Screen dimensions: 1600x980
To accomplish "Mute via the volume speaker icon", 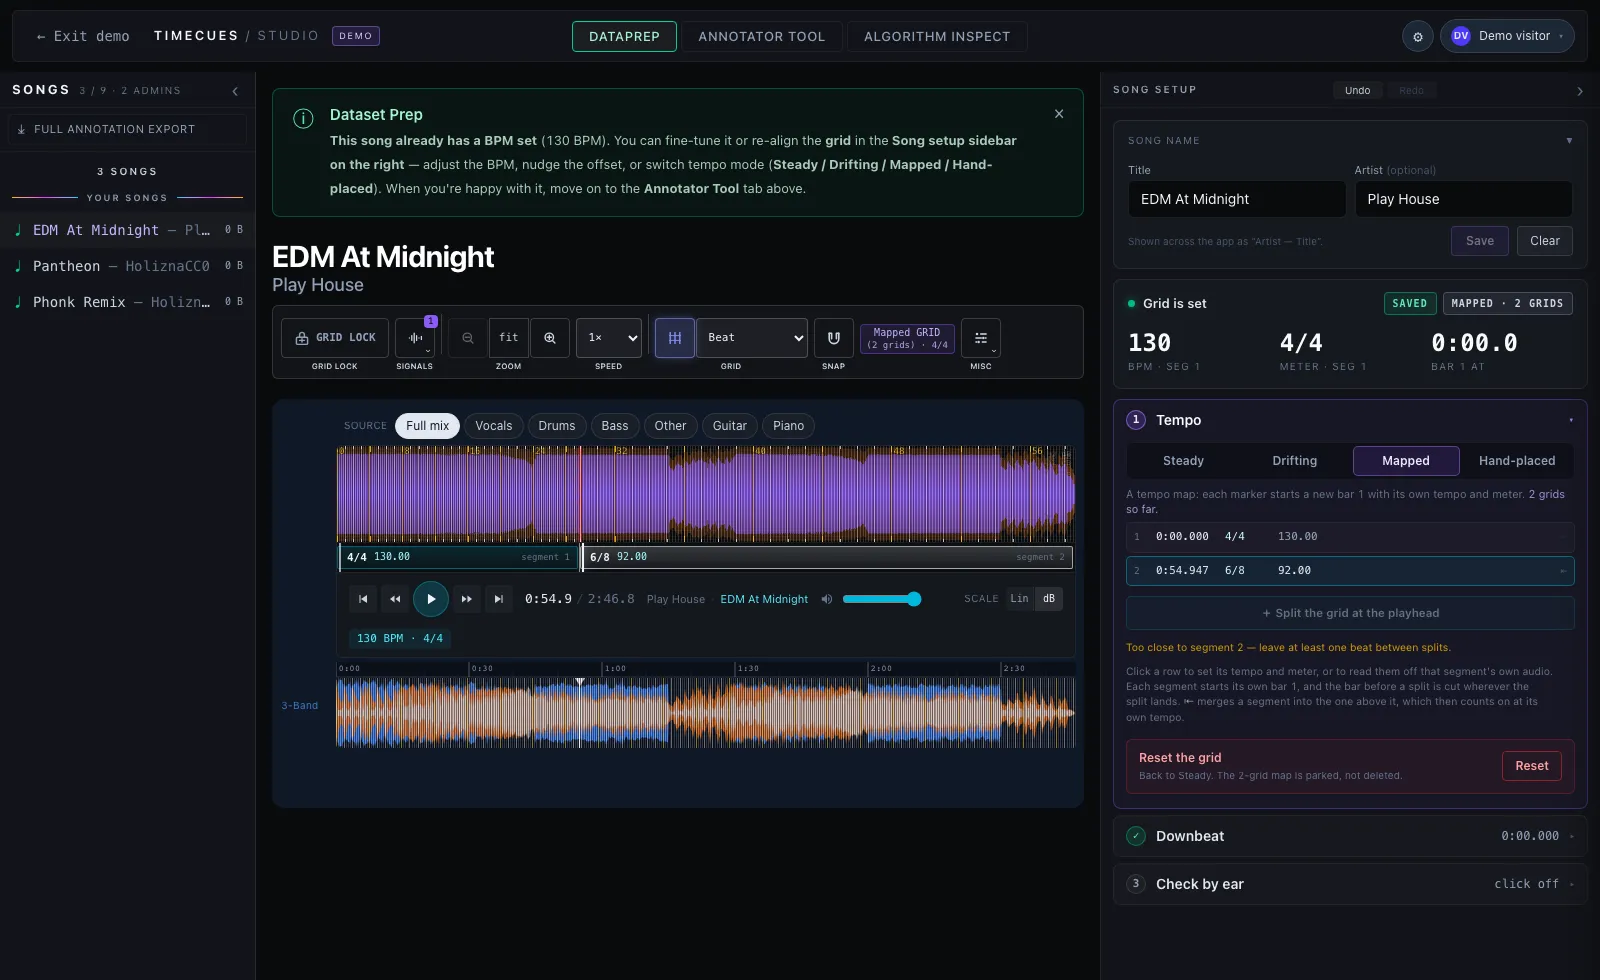I will coord(827,599).
